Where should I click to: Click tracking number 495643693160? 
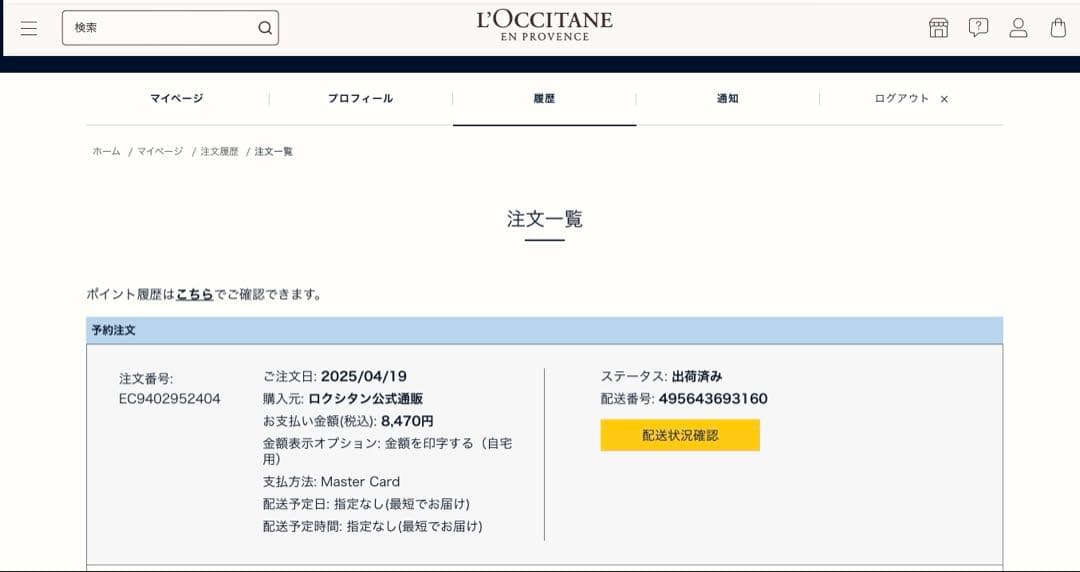click(x=713, y=399)
